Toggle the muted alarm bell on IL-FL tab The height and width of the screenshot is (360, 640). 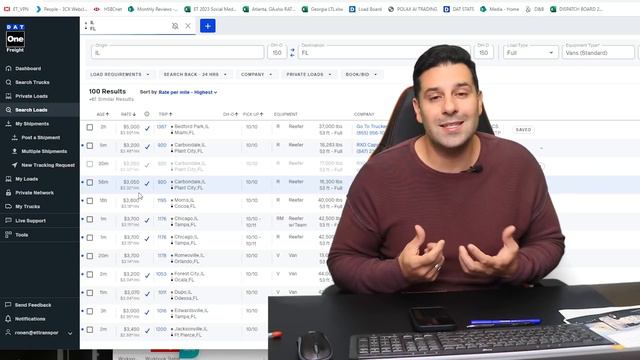tap(175, 26)
